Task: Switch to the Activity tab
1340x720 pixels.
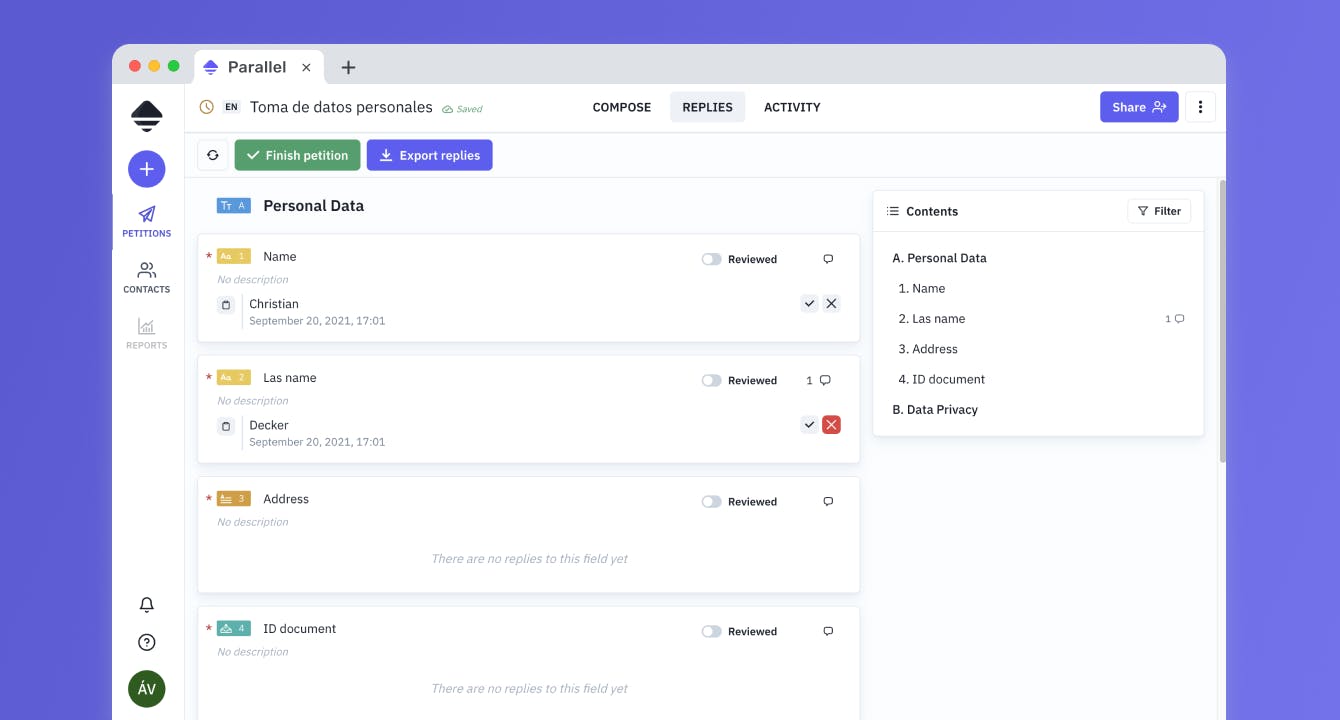Action: pyautogui.click(x=792, y=107)
